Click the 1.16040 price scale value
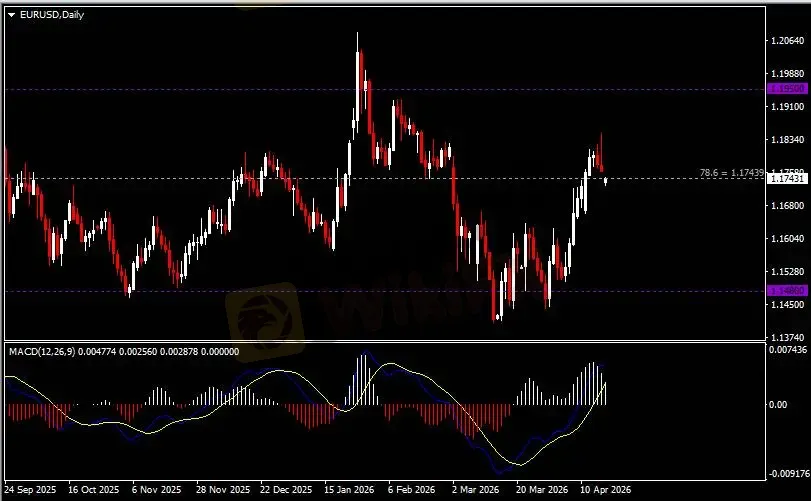Viewport: 811px width, 501px height. [x=785, y=238]
